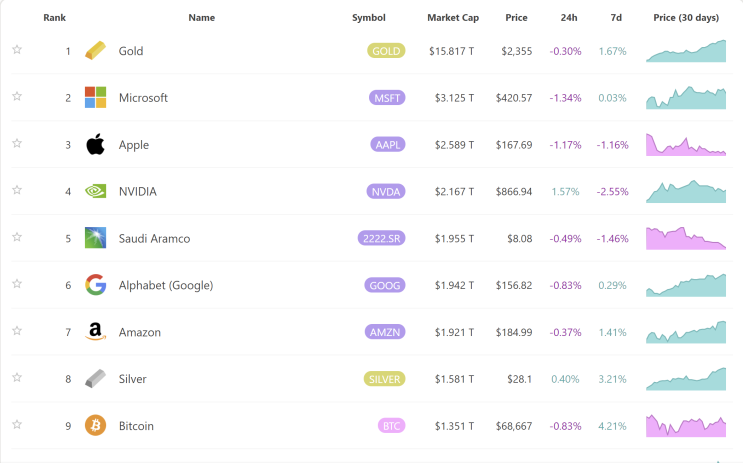This screenshot has width=743, height=463.
Task: Click the NVIDIA logo icon
Action: (x=95, y=191)
